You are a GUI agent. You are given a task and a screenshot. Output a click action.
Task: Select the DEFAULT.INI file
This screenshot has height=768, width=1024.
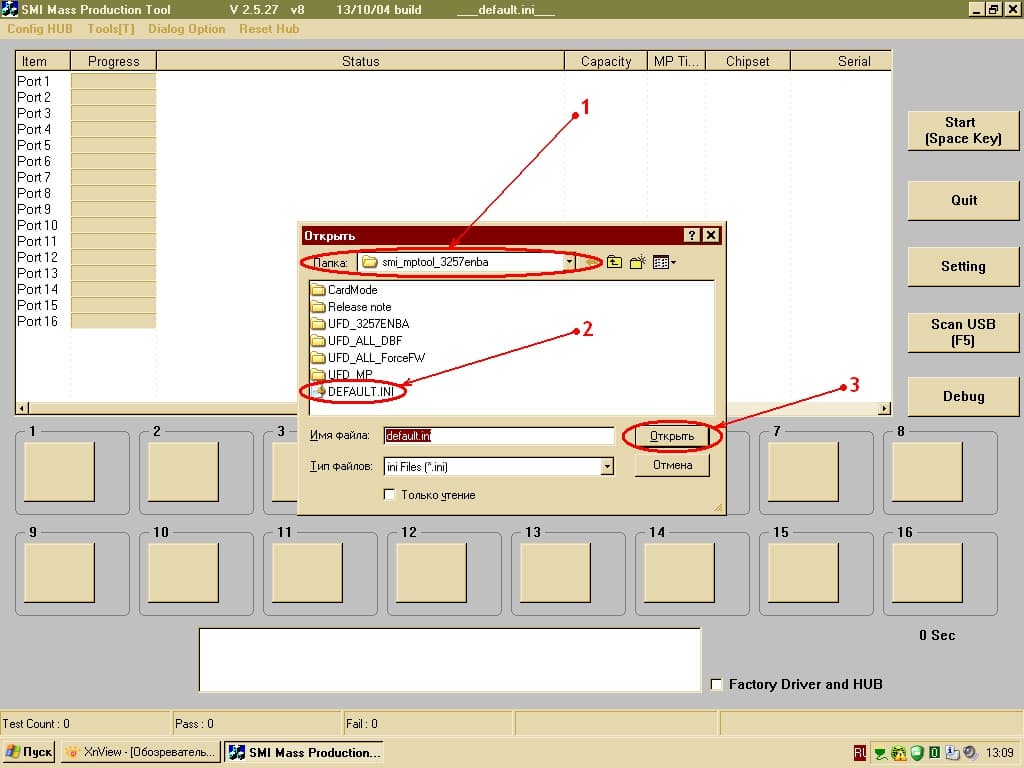pyautogui.click(x=353, y=392)
